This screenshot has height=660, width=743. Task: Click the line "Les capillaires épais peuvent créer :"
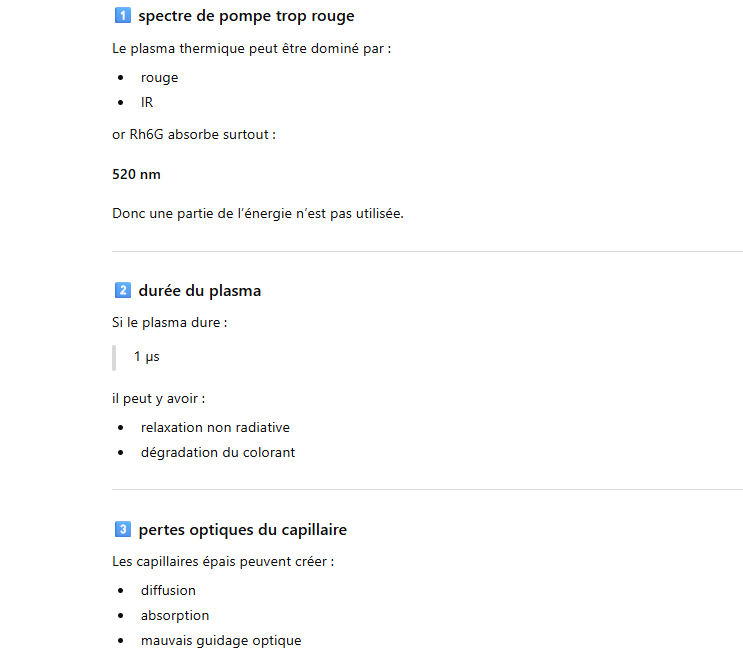pos(223,561)
